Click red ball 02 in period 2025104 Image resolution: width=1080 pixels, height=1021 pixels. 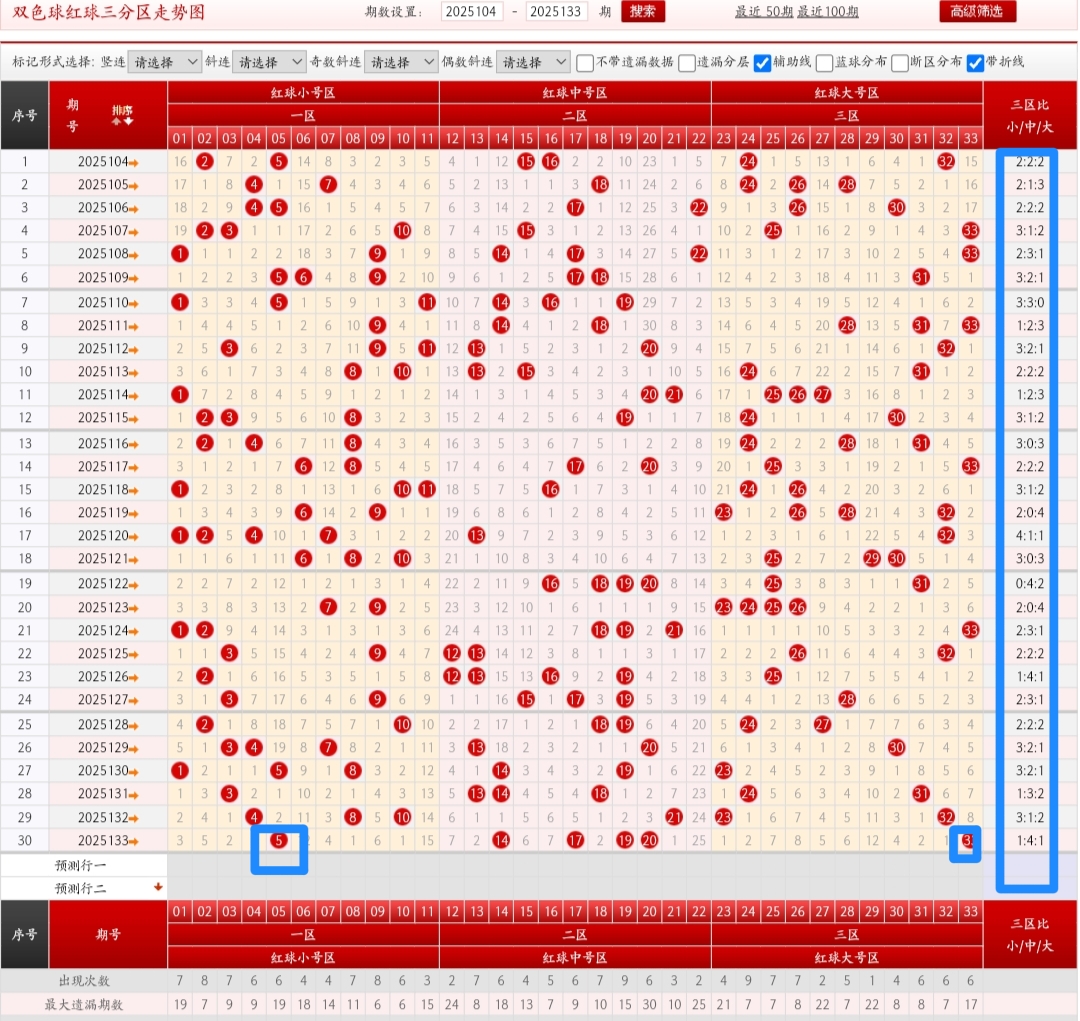coord(205,162)
